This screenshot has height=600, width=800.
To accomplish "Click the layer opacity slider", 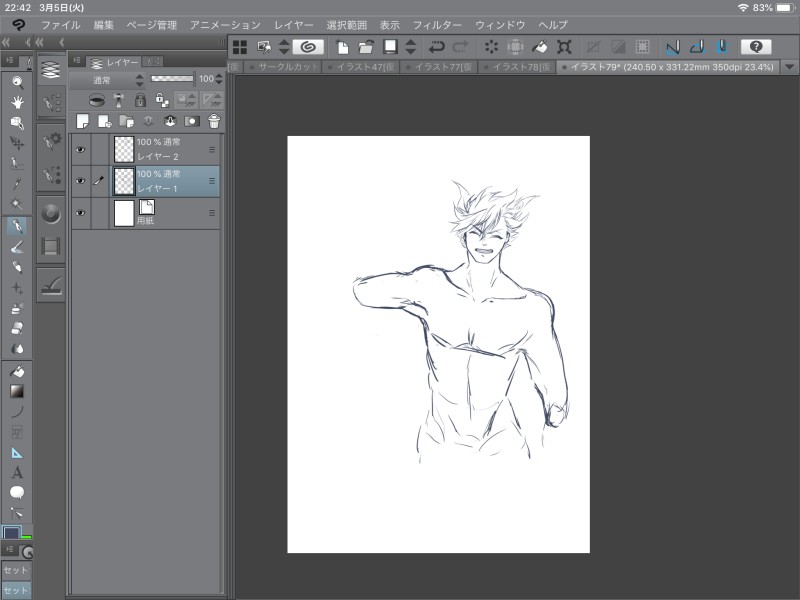I will (172, 79).
